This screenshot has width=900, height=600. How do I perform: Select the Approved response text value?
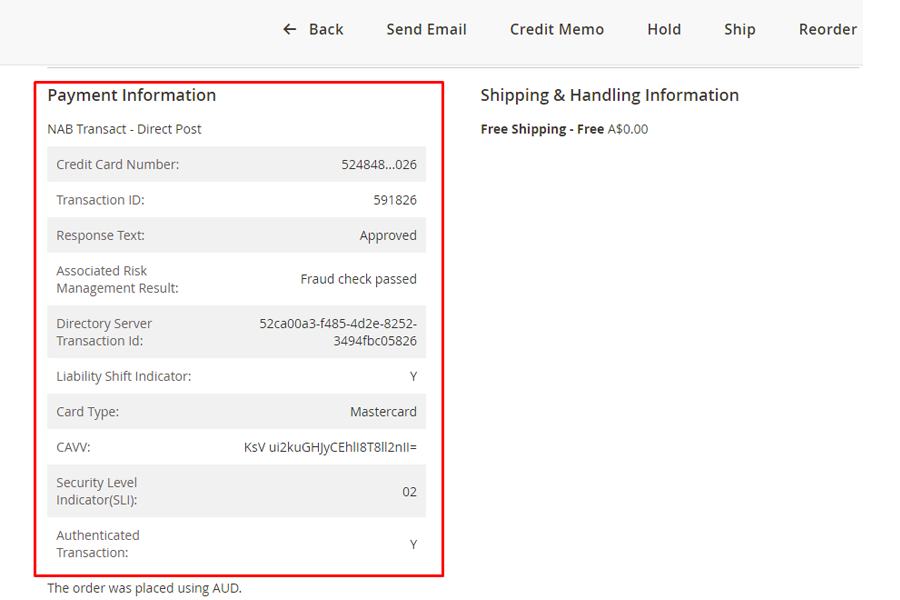coord(388,236)
